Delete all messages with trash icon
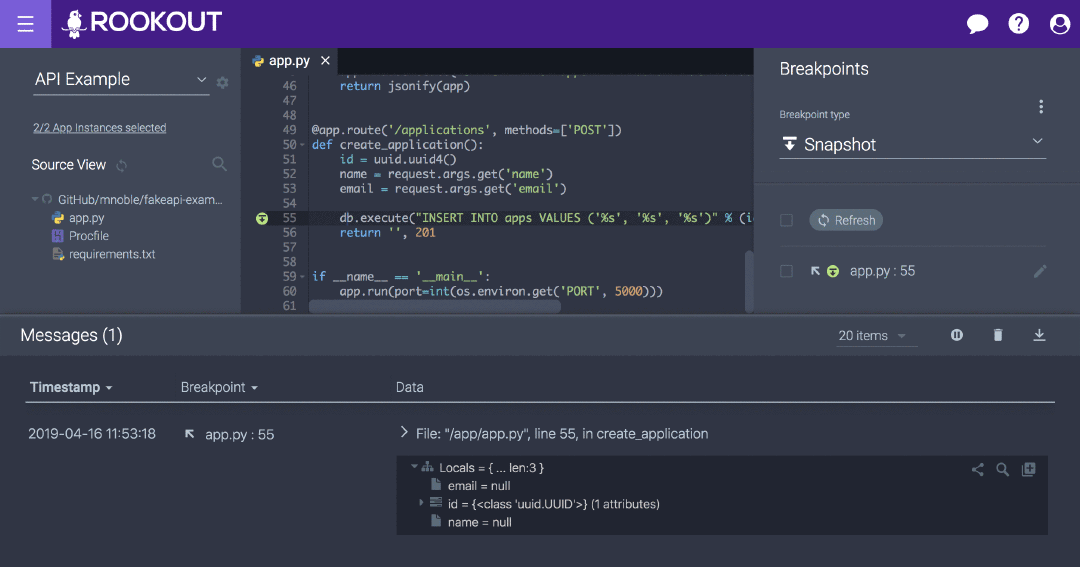1080x567 pixels. [x=998, y=335]
